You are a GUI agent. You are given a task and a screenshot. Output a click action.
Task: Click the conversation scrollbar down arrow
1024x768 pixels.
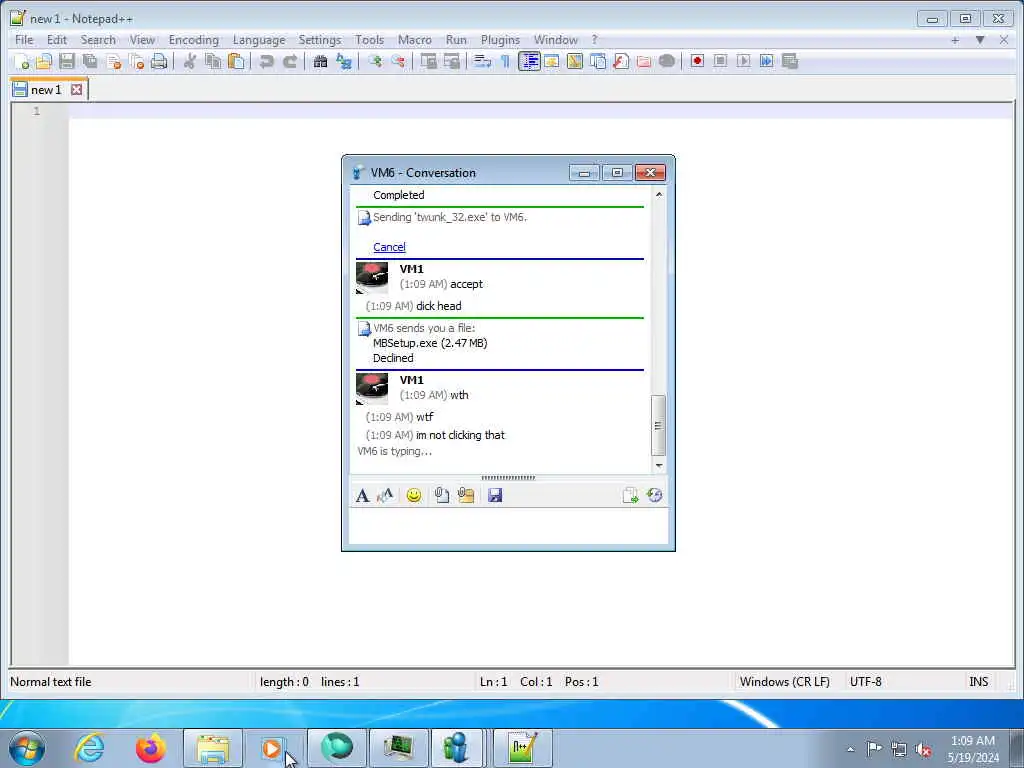(659, 466)
